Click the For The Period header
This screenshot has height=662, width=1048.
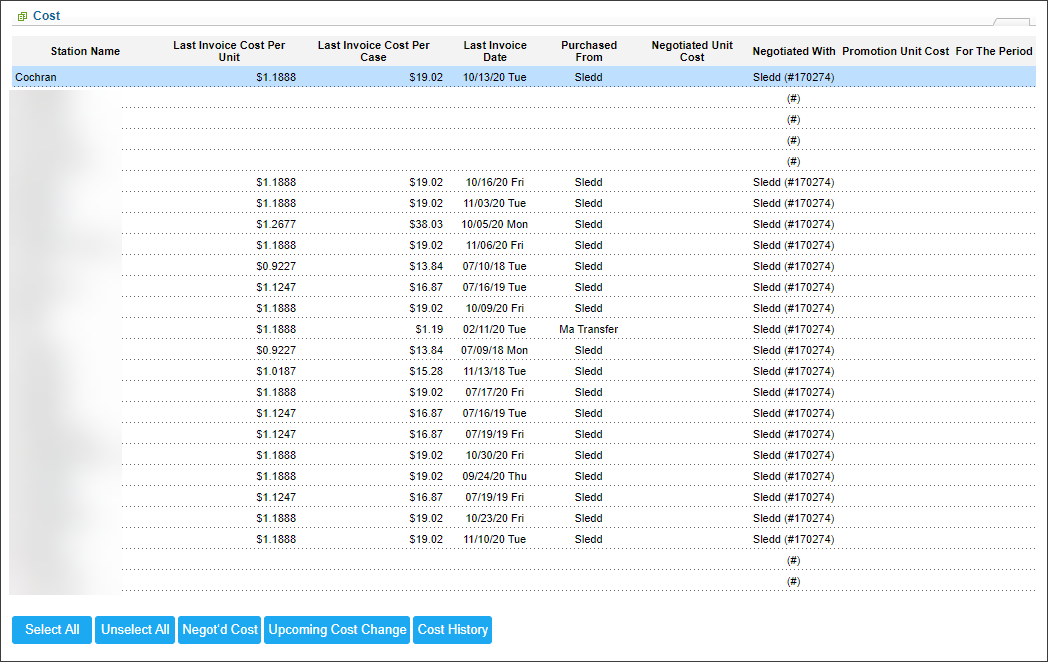[x=994, y=51]
